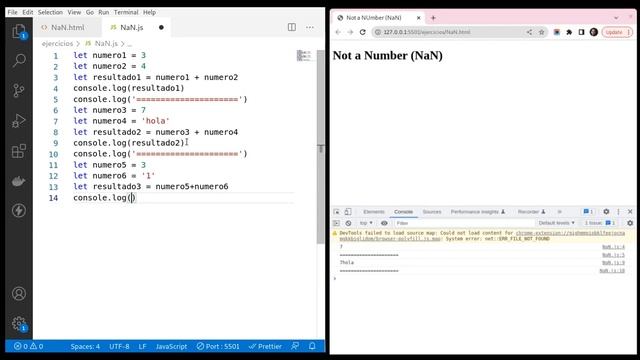Toggle Prettier formatter in status bar

pos(265,347)
